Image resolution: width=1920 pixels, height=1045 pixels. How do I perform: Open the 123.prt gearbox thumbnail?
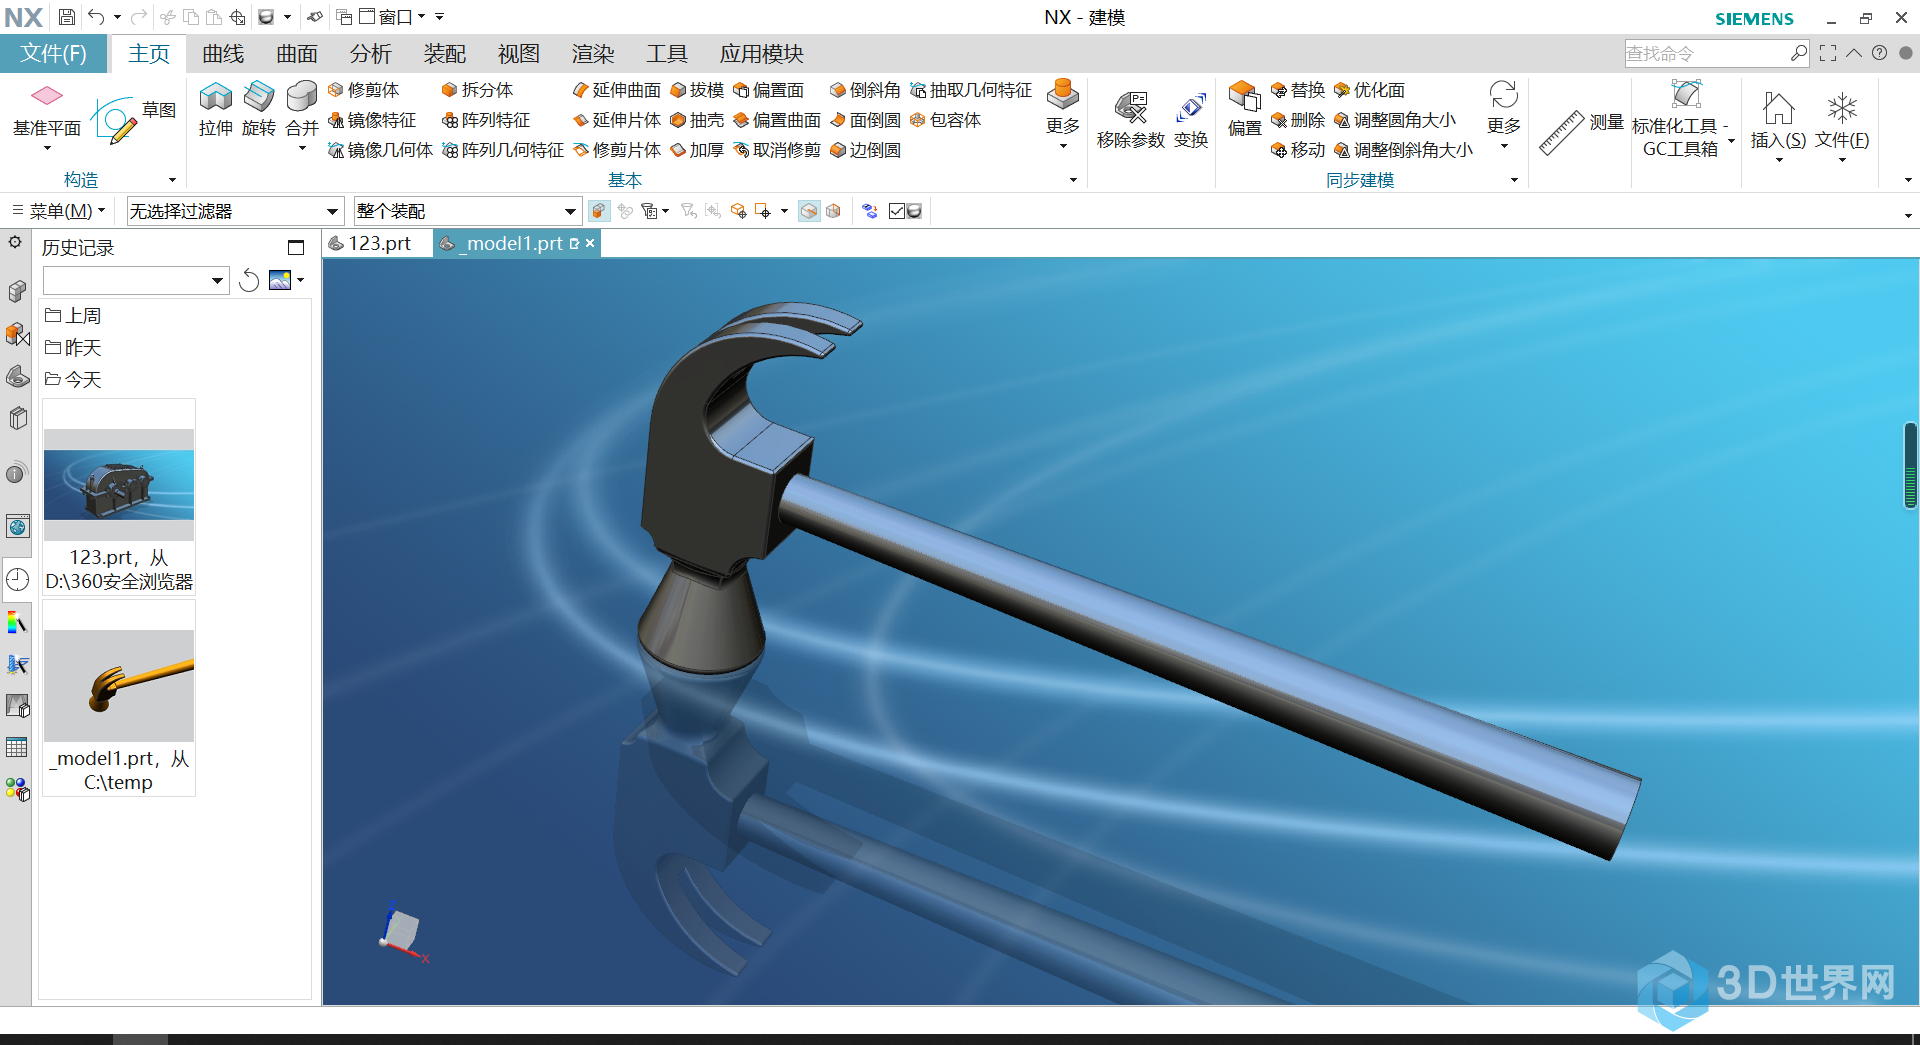tap(119, 485)
